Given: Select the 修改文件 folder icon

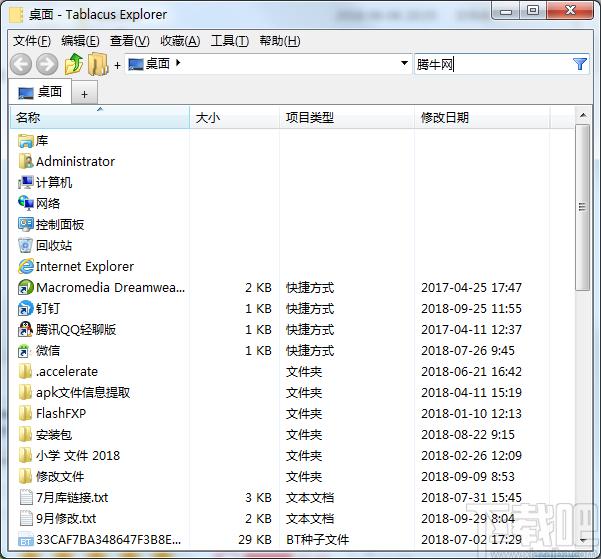Looking at the screenshot, I should coord(25,476).
